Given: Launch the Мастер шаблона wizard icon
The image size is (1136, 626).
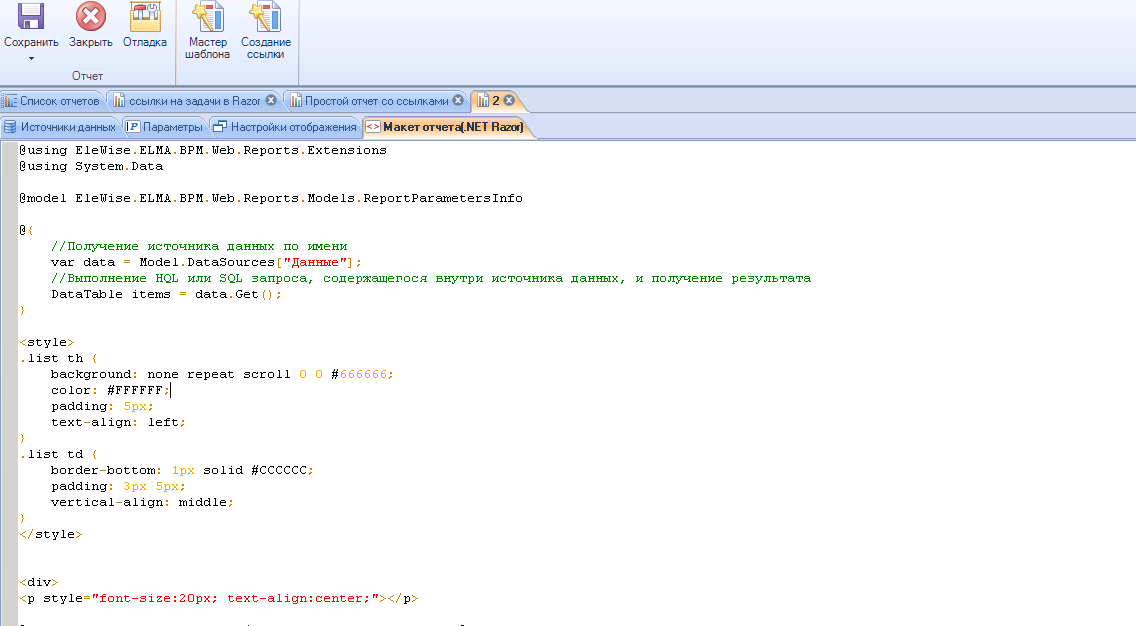Looking at the screenshot, I should 207,17.
